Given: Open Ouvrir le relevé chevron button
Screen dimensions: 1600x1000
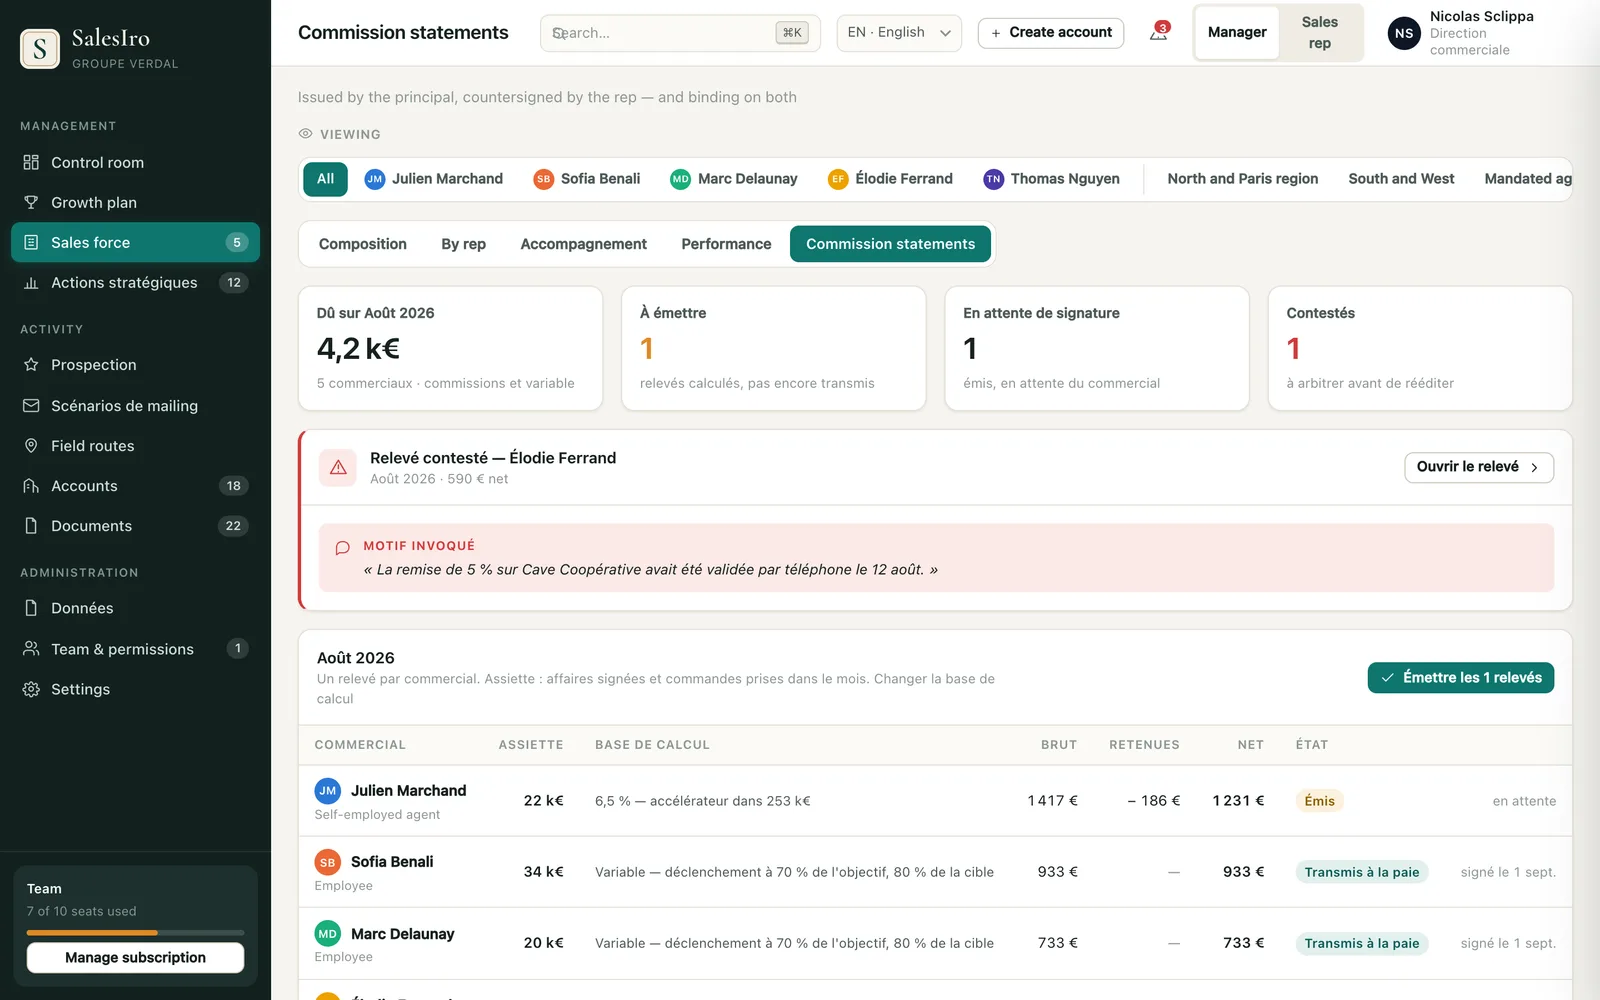Looking at the screenshot, I should point(1478,467).
